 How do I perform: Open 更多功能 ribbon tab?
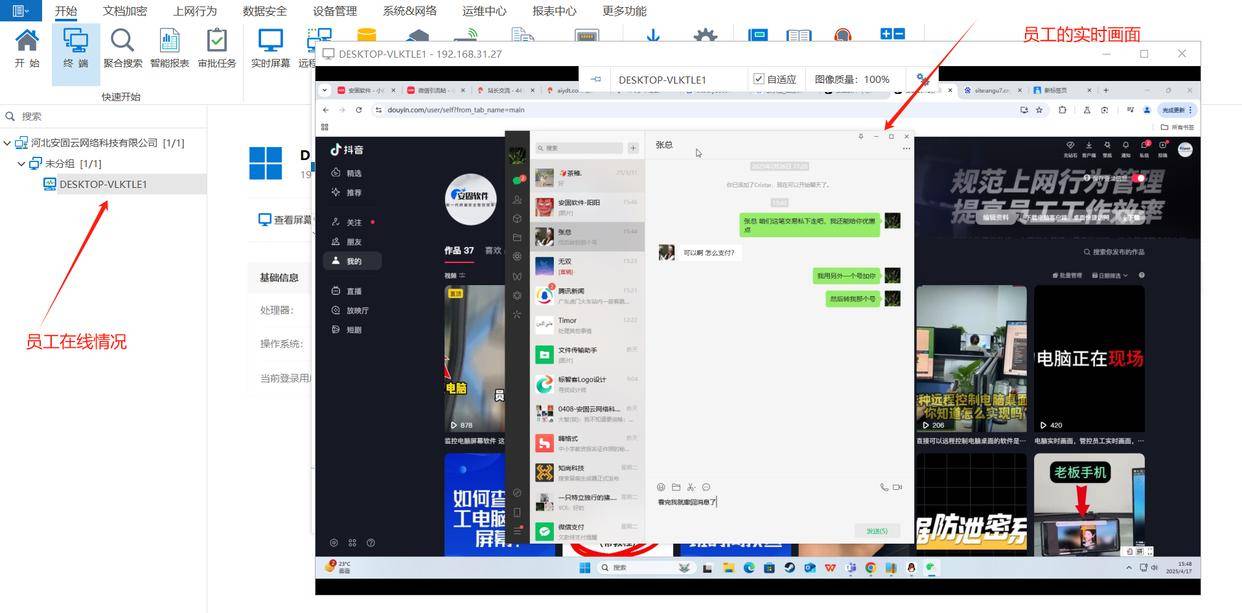(625, 11)
